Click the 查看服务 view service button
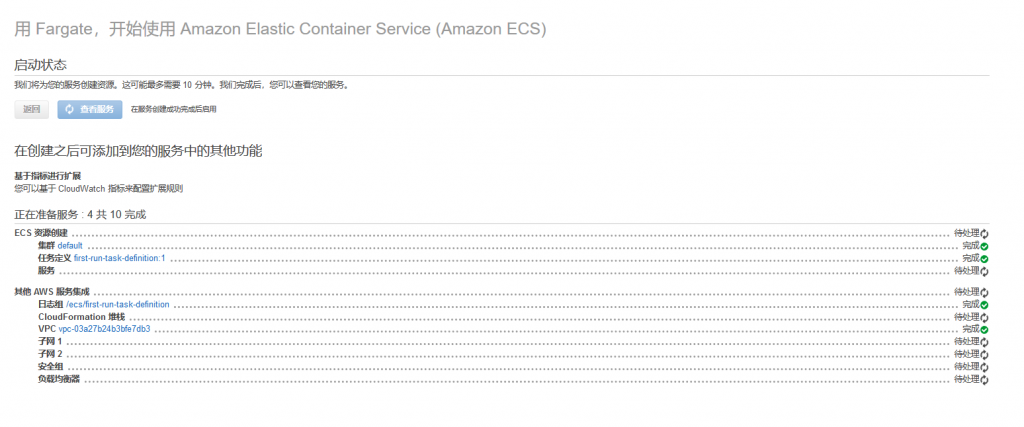The width and height of the screenshot is (1024, 427). [89, 110]
